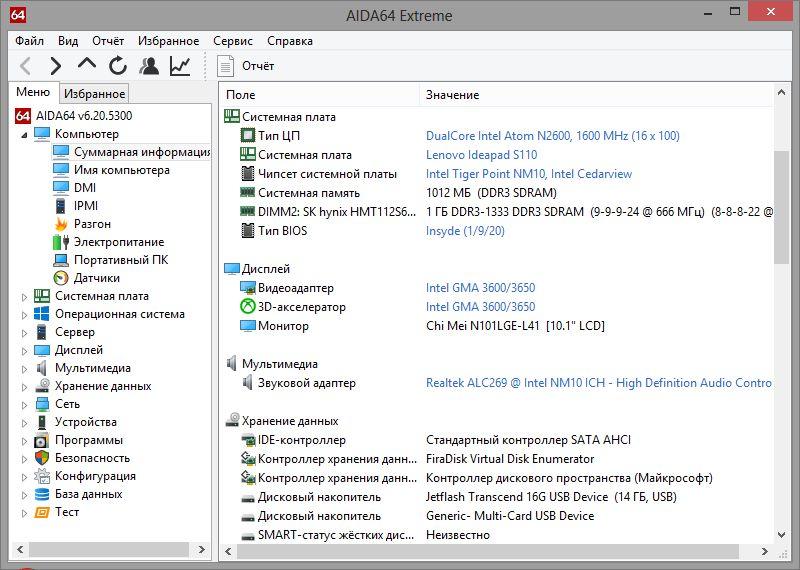Open the IPMI tree item

tap(76, 206)
